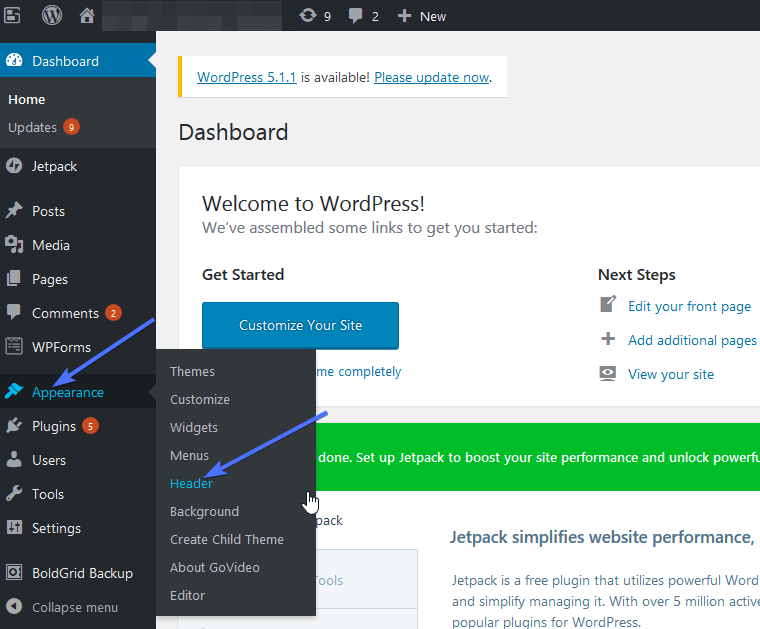The height and width of the screenshot is (629, 760).
Task: Click the home site icon in admin bar
Action: tap(87, 16)
